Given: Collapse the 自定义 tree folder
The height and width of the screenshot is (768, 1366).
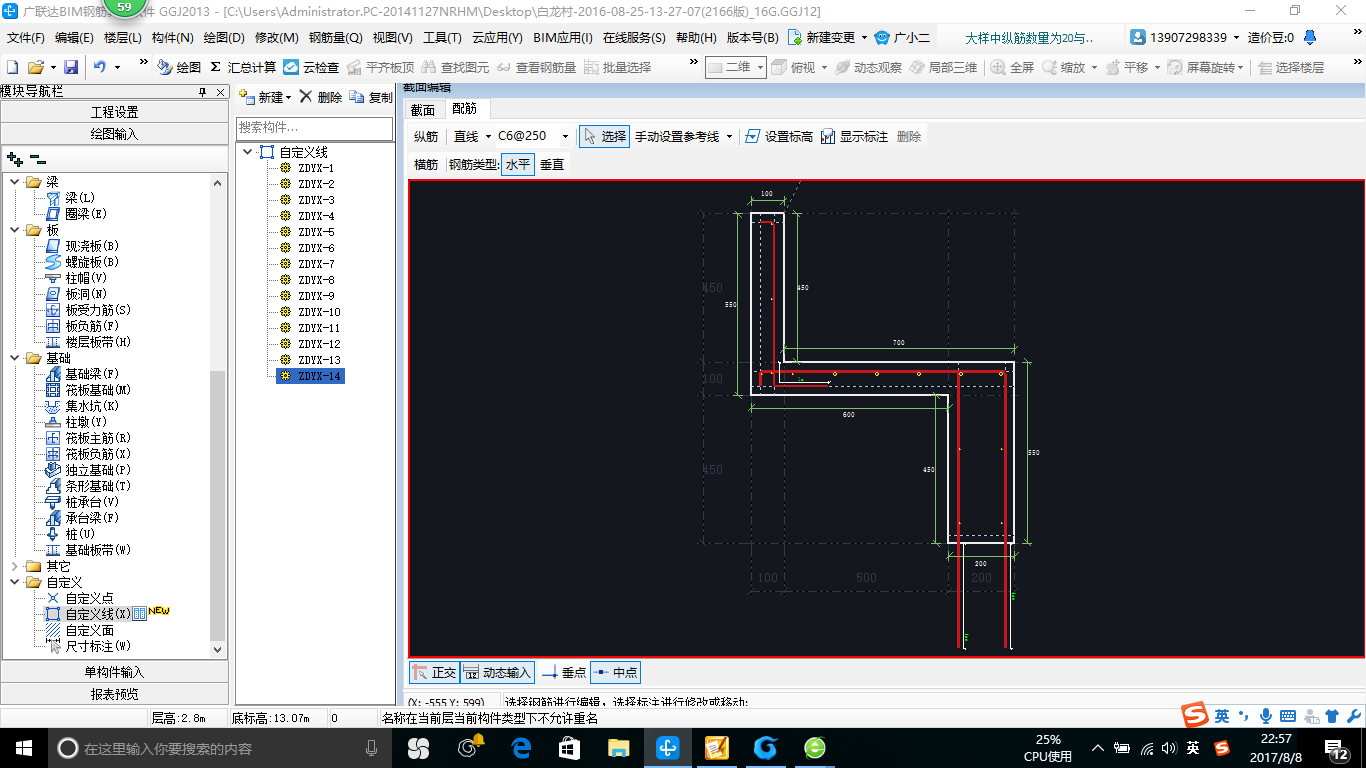Looking at the screenshot, I should tap(15, 582).
